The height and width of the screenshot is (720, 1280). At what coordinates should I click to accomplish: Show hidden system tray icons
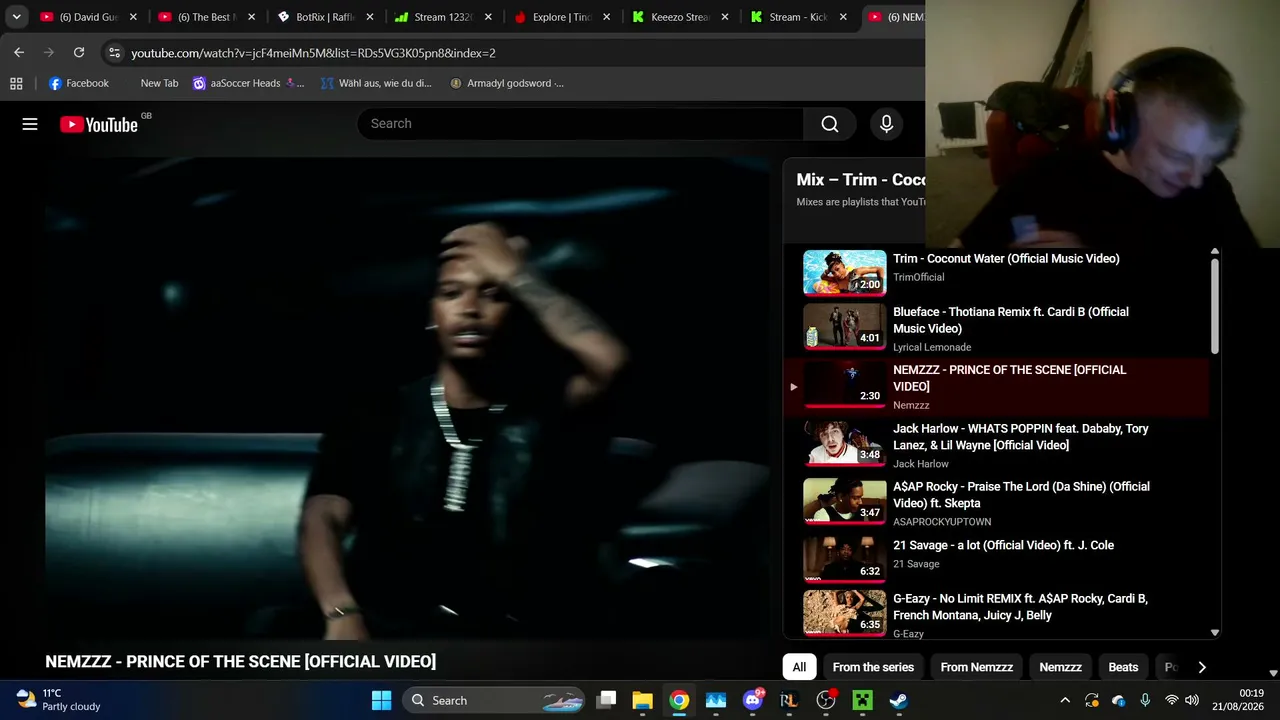[x=1065, y=700]
